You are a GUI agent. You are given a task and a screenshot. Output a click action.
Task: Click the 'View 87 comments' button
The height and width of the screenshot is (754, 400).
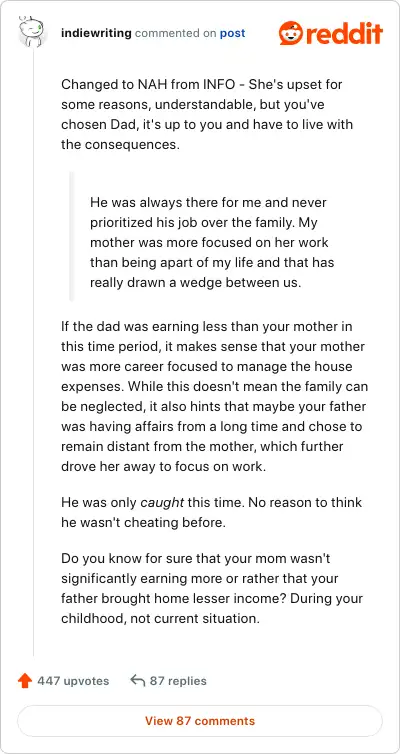point(200,721)
